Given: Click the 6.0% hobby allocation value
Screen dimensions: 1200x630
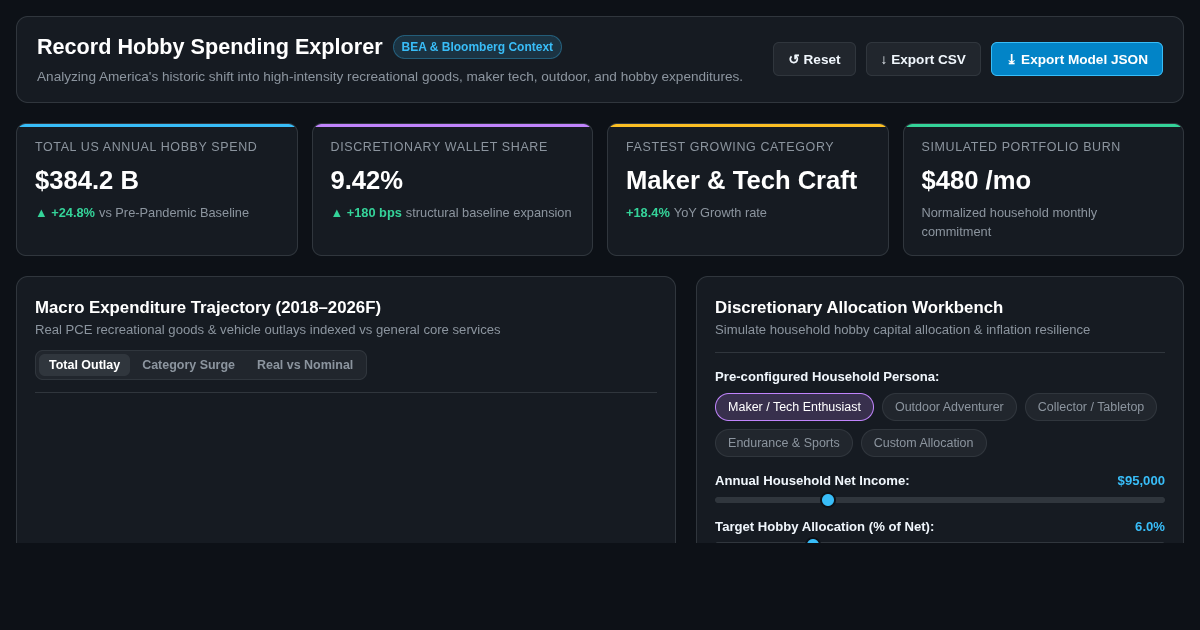Looking at the screenshot, I should coord(1150,526).
